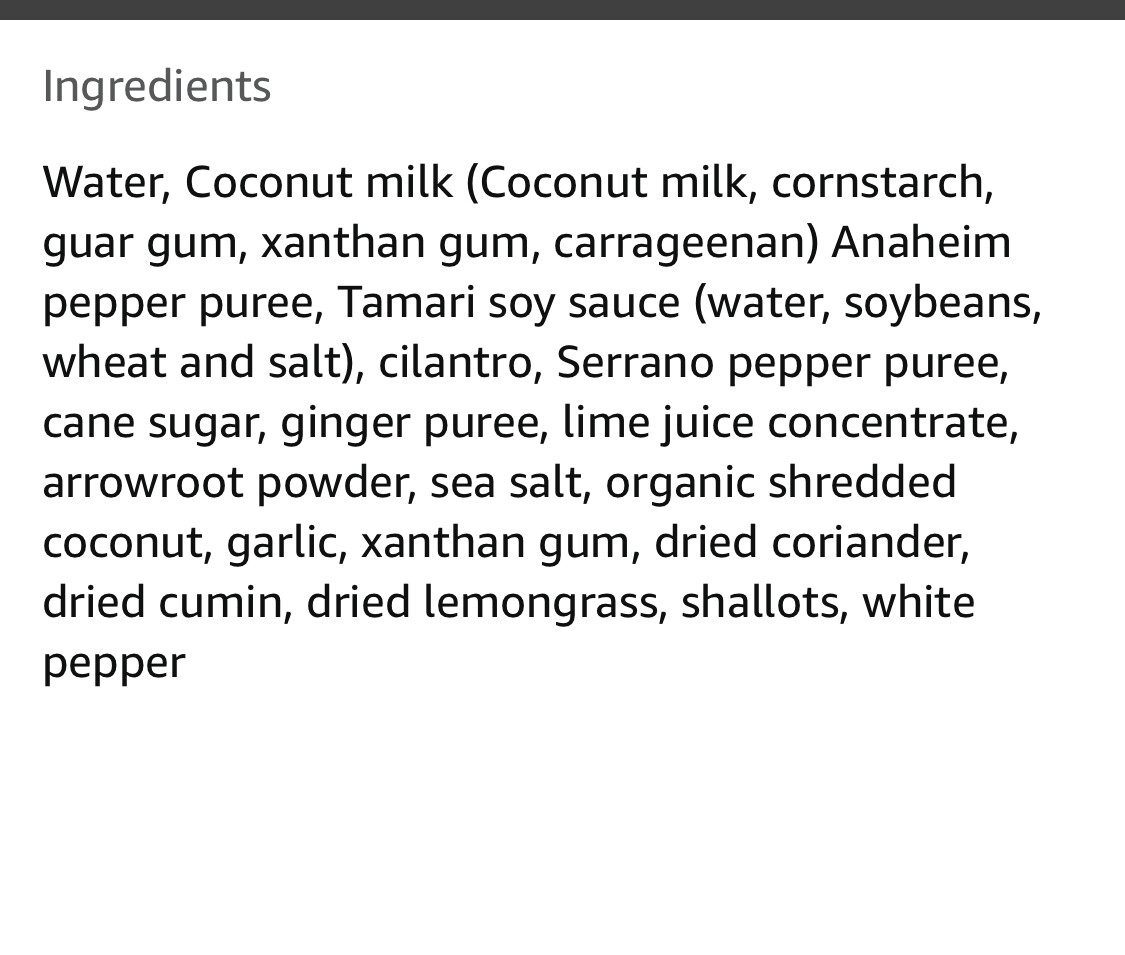Select the word "shredded"

pyautogui.click(x=861, y=483)
